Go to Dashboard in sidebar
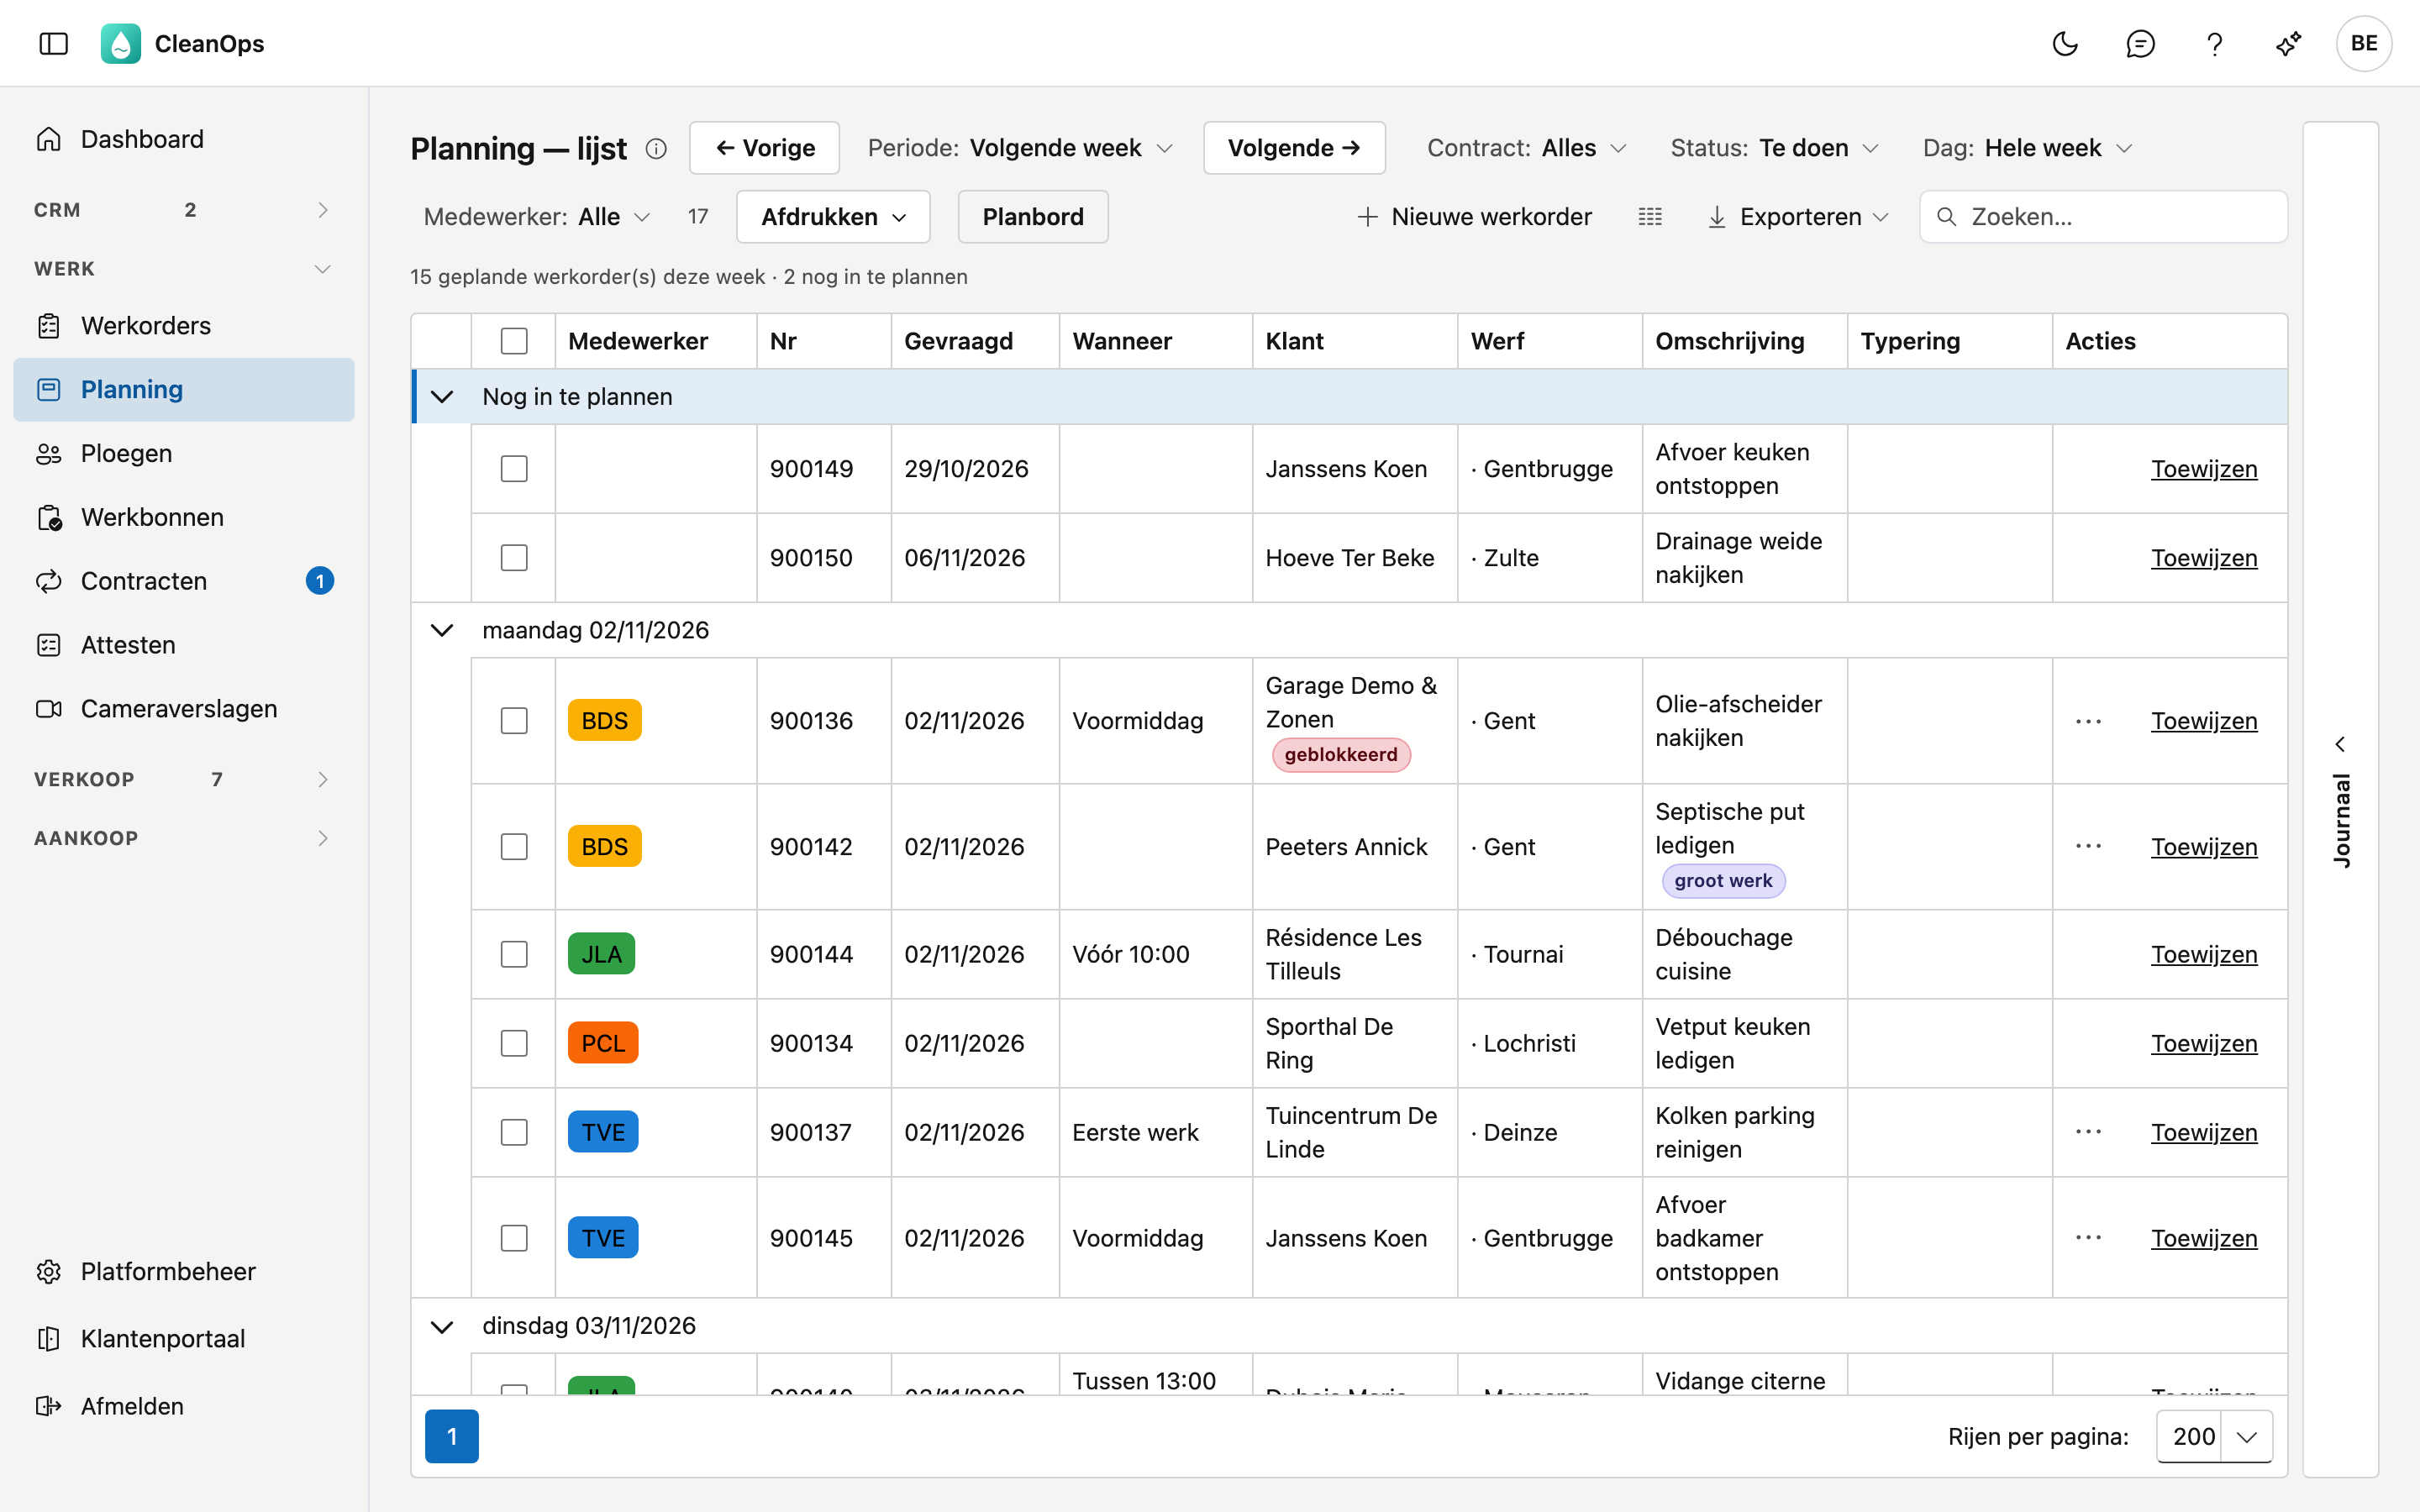This screenshot has width=2420, height=1512. point(184,139)
